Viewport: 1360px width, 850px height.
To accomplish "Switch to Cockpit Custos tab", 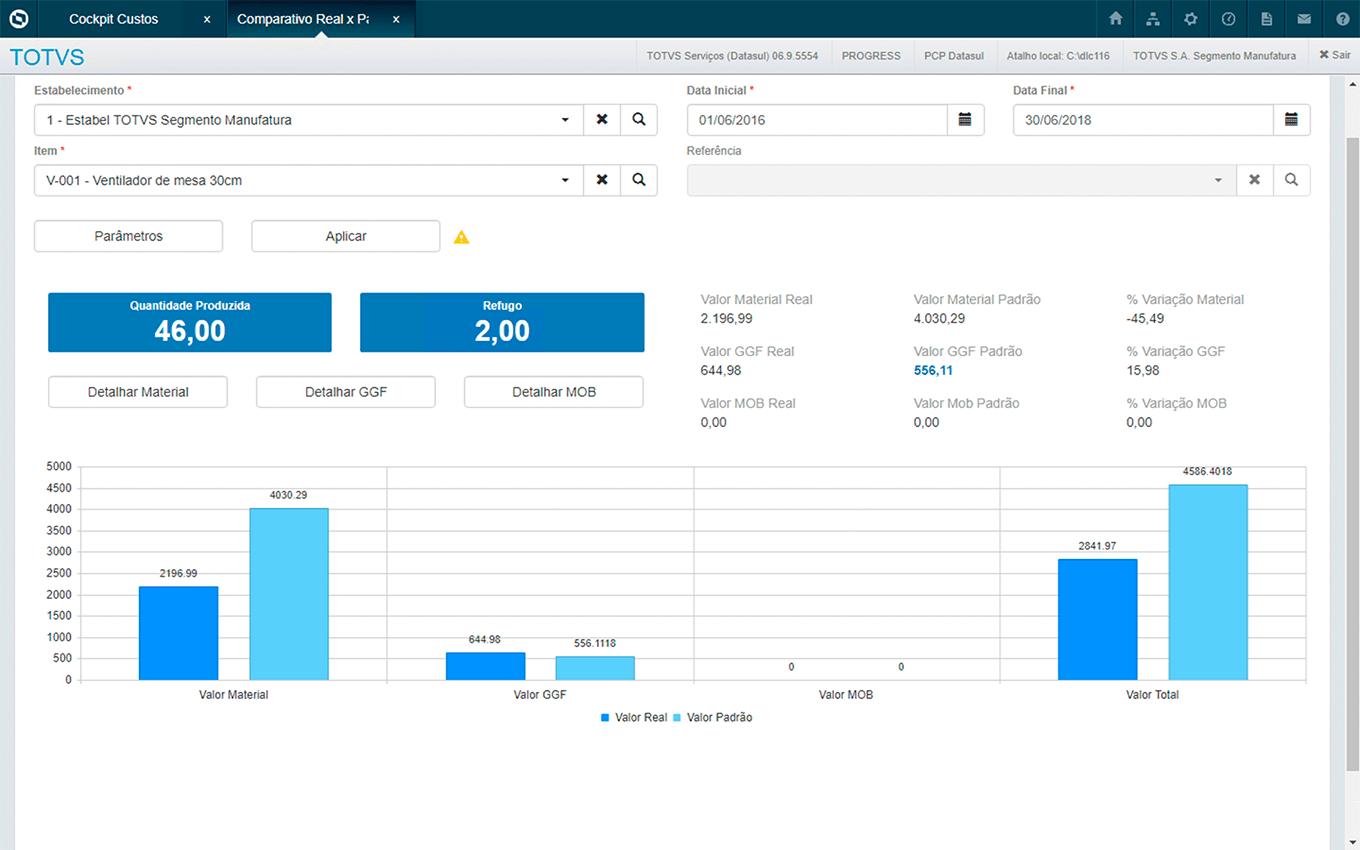I will pos(114,19).
